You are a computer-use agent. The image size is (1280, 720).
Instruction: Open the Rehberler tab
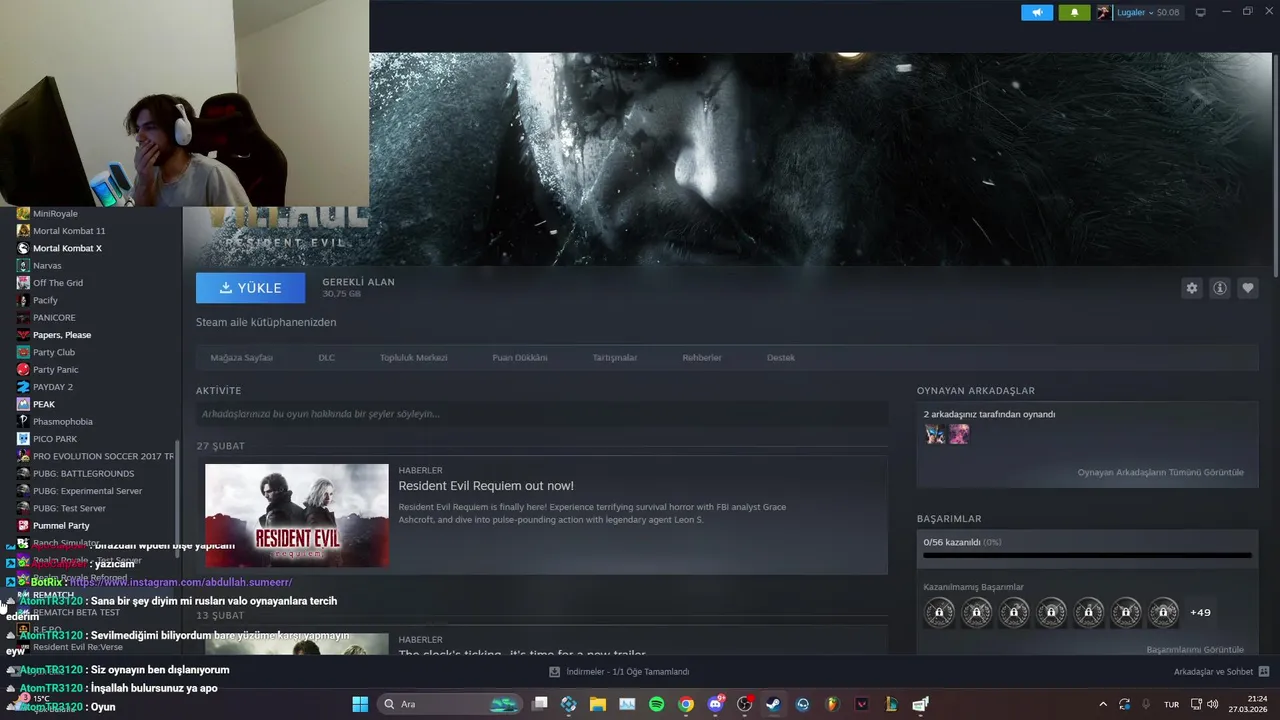coord(702,357)
